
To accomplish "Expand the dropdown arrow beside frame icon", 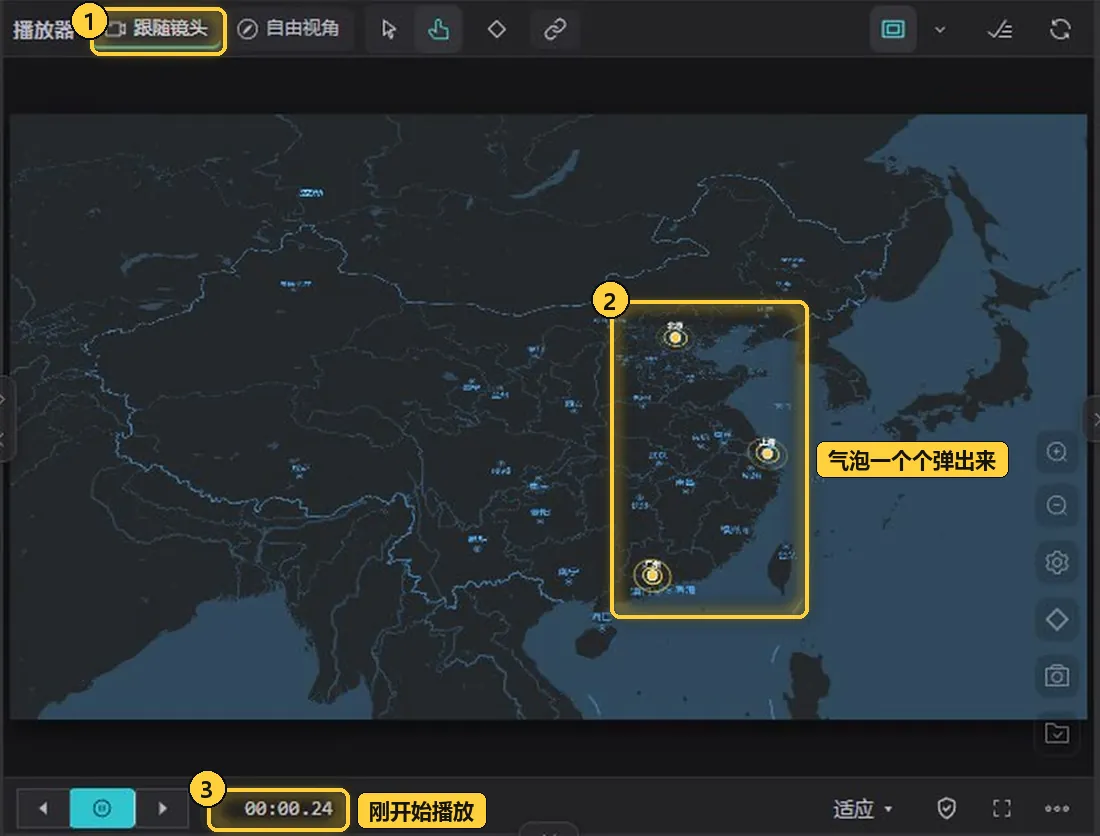I will (x=940, y=29).
